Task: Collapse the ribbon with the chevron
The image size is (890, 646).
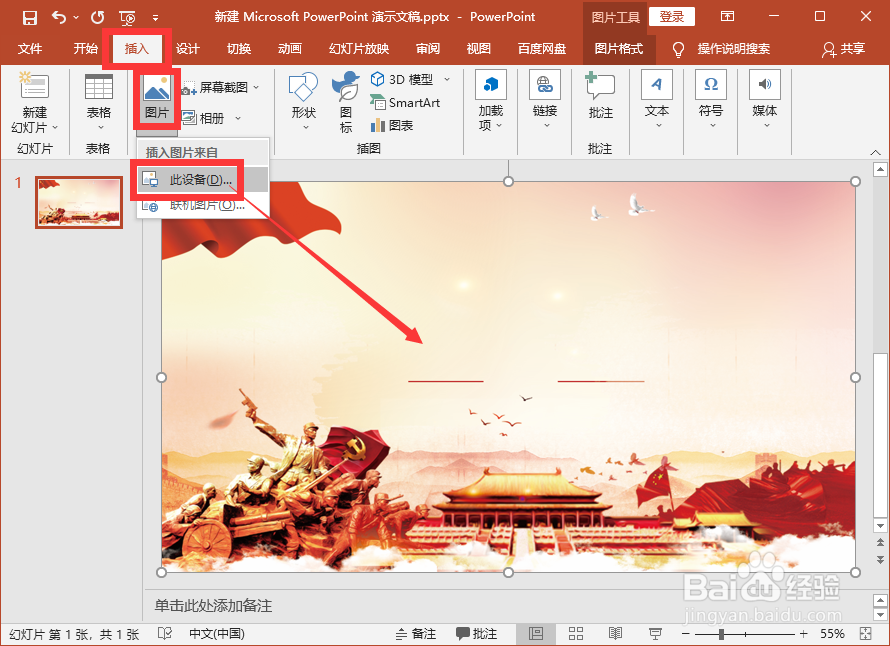Action: click(875, 152)
